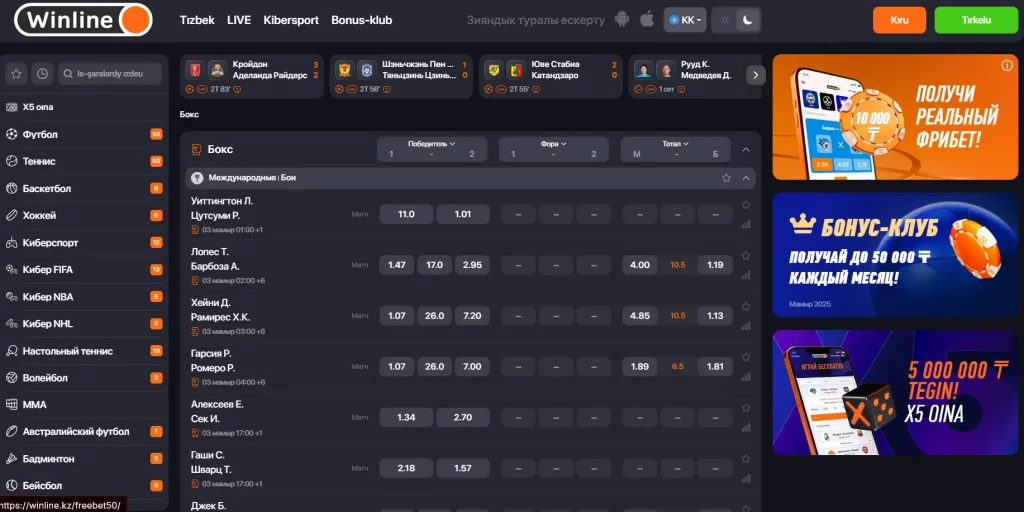The image size is (1024, 512).
Task: Open the Bonus-klub menu item
Action: click(x=362, y=20)
